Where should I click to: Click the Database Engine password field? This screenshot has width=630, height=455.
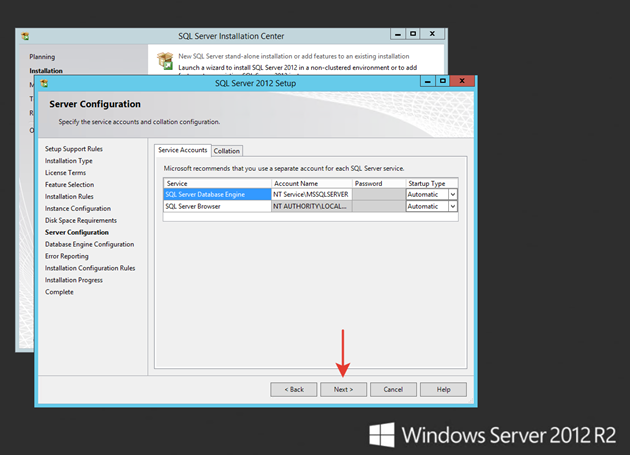[x=379, y=195]
